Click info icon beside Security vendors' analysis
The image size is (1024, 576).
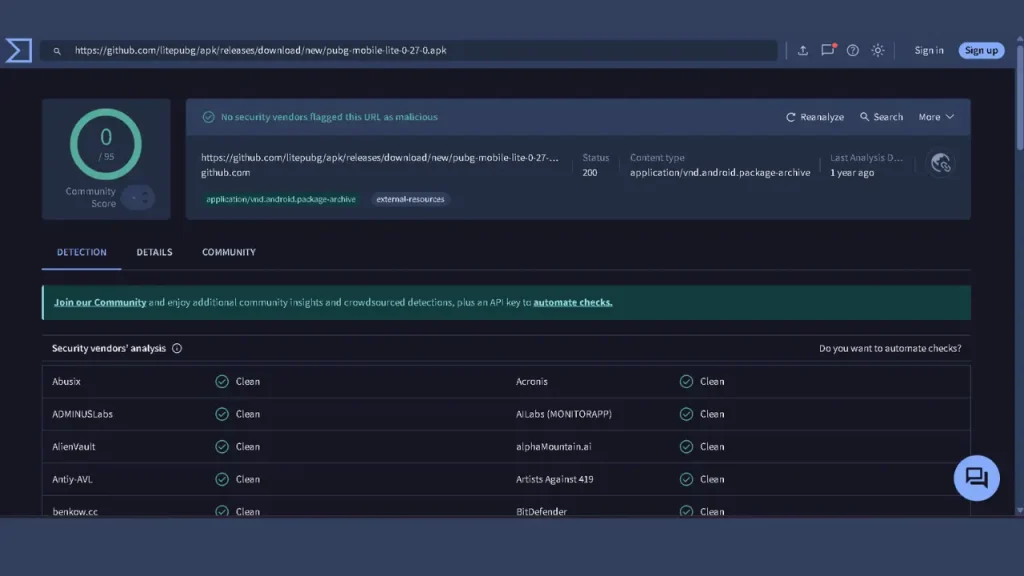pos(177,348)
